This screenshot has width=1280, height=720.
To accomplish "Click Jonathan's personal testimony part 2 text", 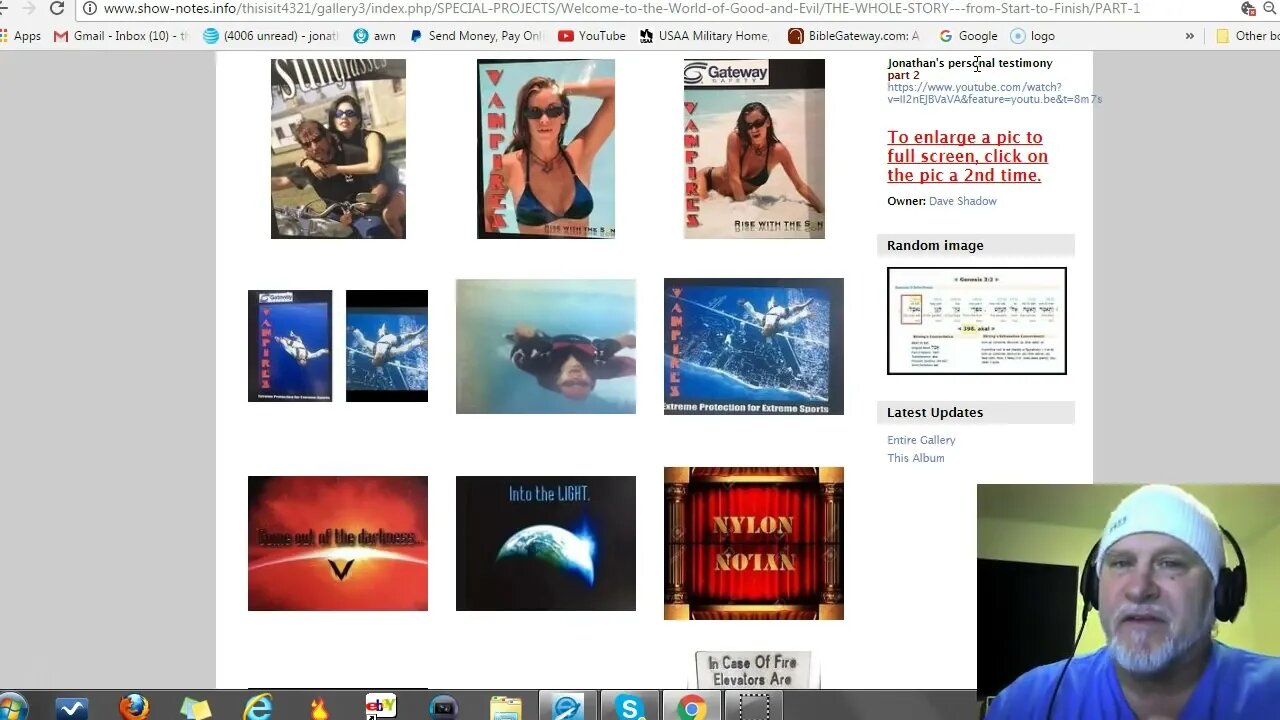I will [x=969, y=69].
